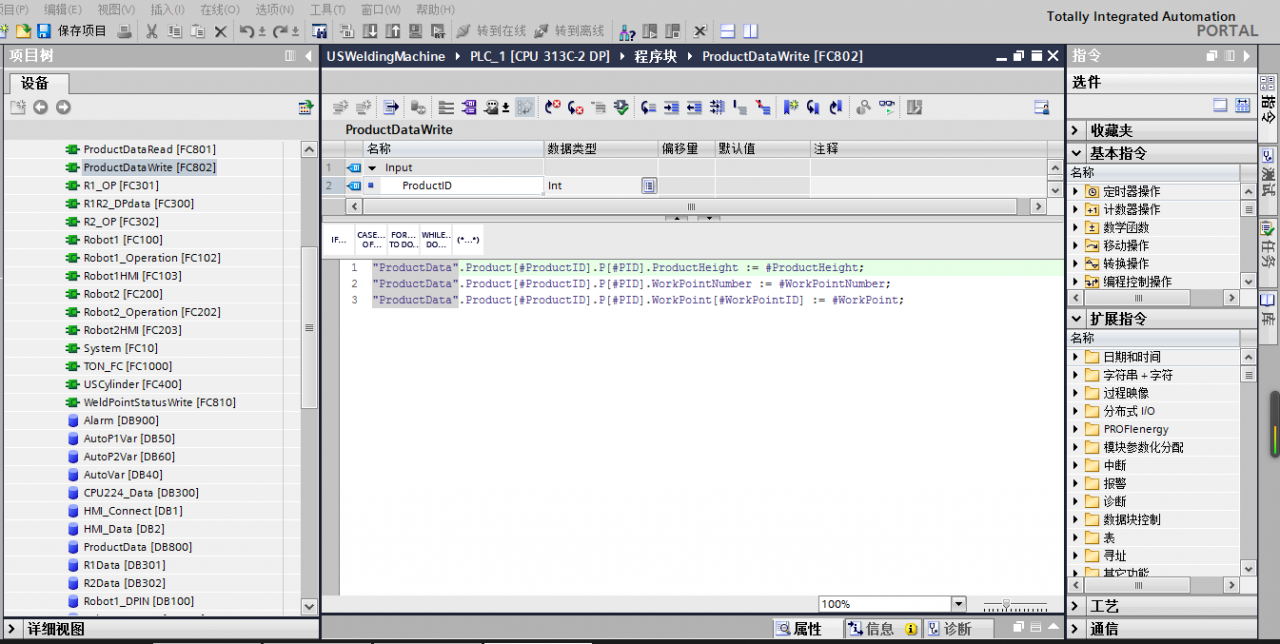Viewport: 1280px width, 644px height.
Task: Expand the 收藏夹 favorites section
Action: pos(1076,130)
